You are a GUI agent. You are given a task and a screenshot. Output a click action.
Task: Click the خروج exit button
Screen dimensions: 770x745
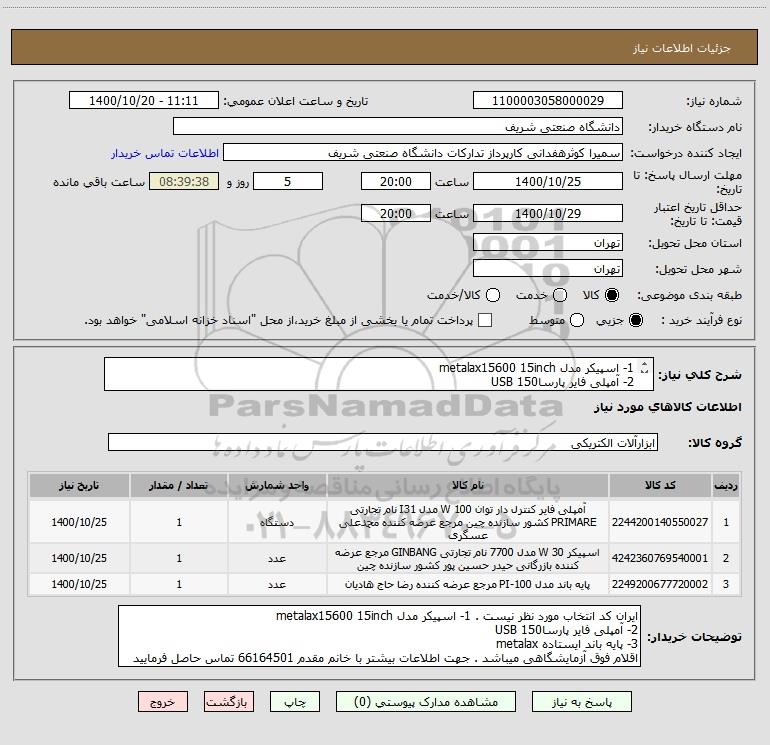(x=163, y=702)
